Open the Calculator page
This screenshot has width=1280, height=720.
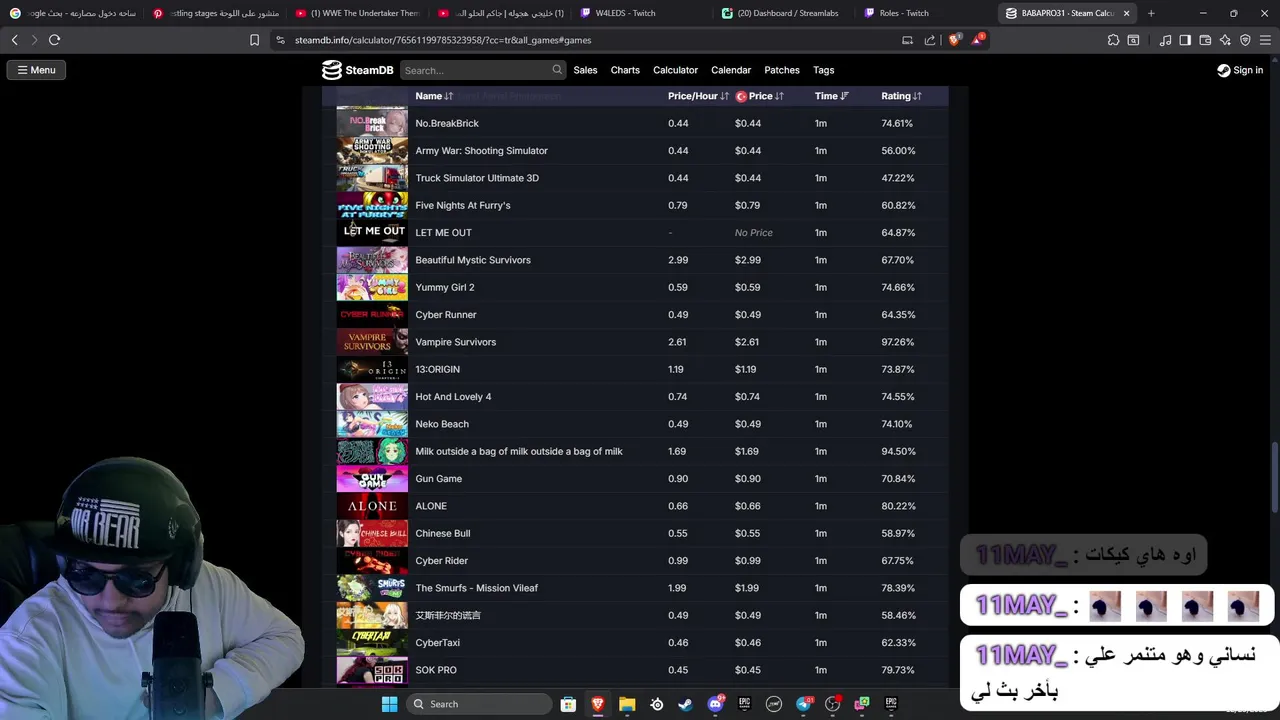[x=675, y=70]
